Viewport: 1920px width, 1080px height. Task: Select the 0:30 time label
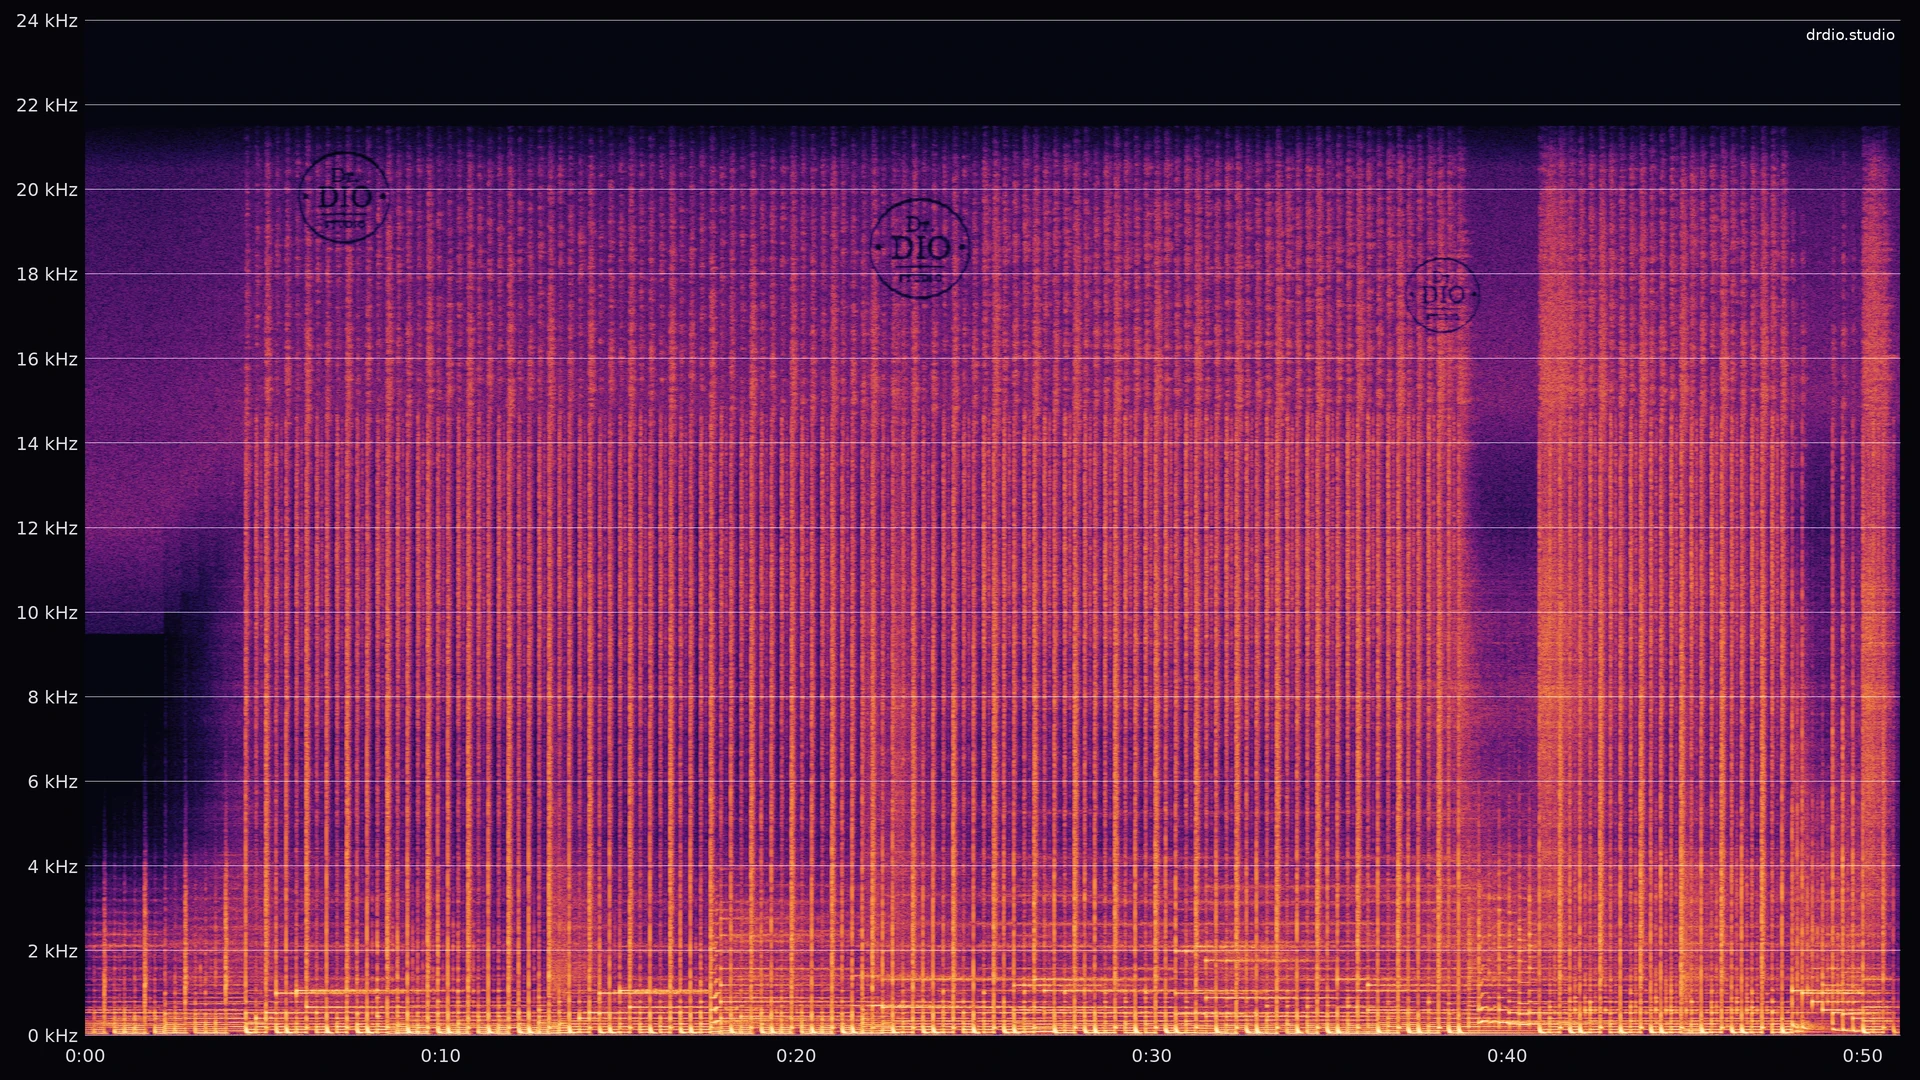1152,1056
